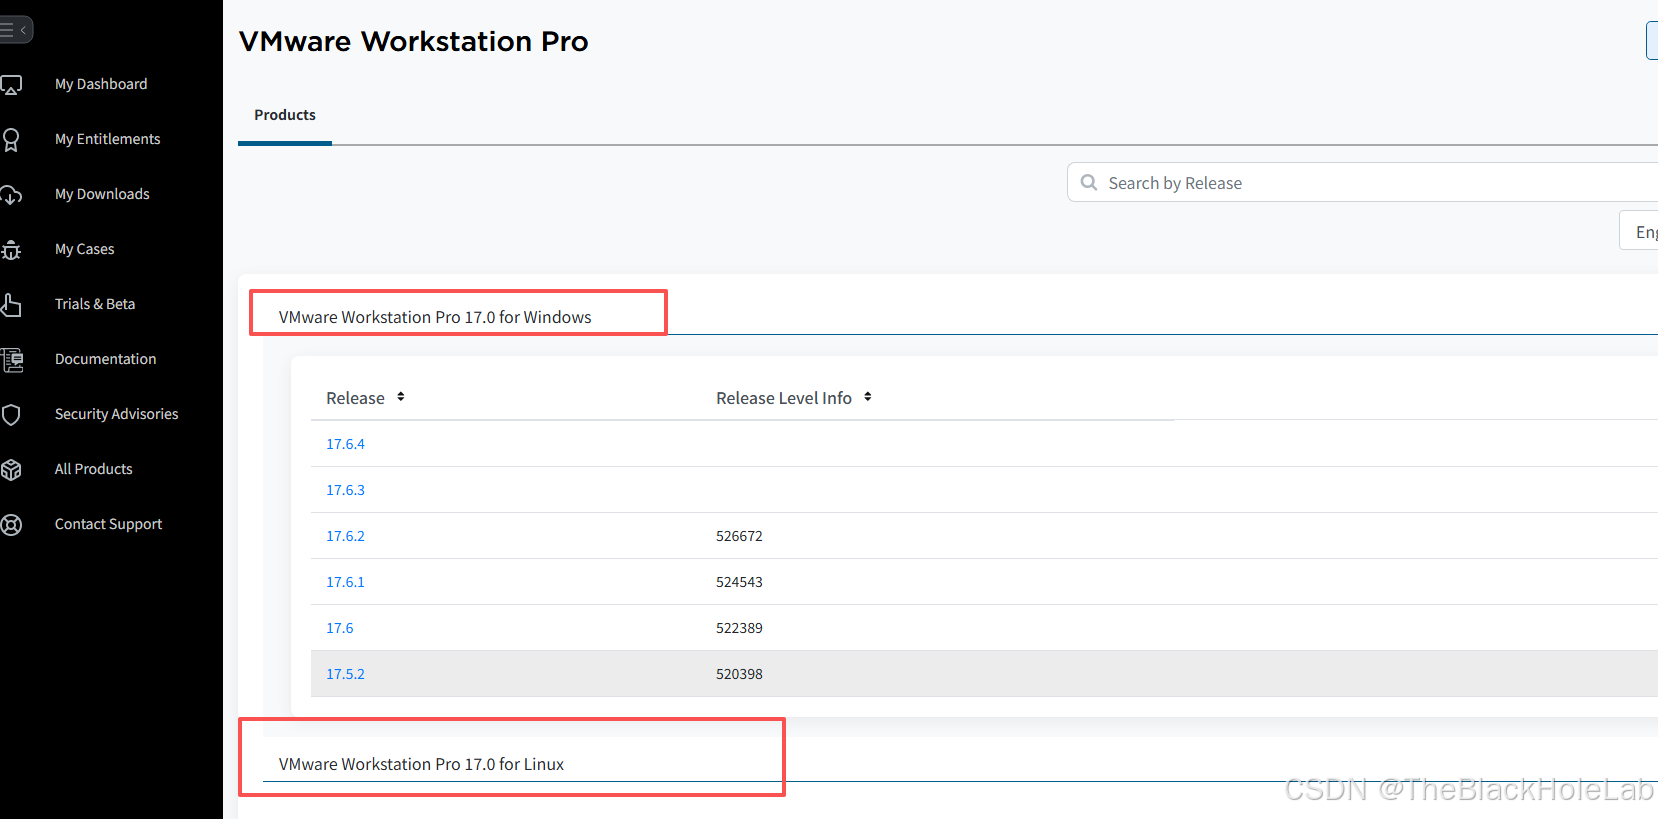Open release 17.6 link
This screenshot has height=819, width=1658.
pos(340,628)
